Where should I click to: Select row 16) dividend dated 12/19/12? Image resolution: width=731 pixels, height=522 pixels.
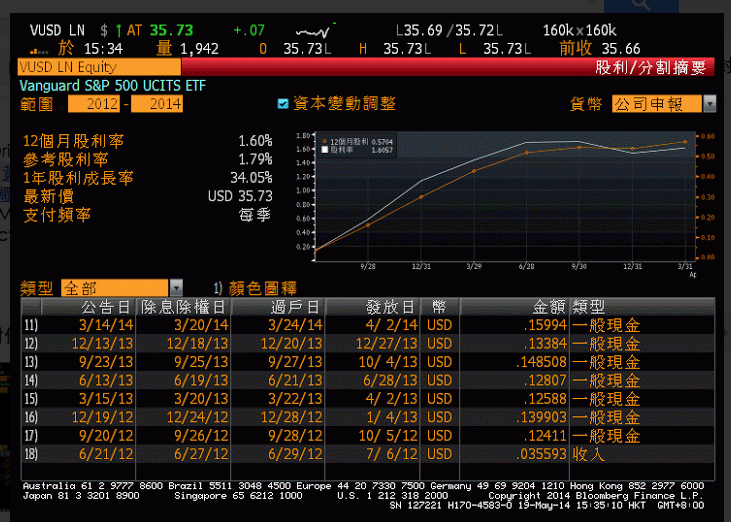pyautogui.click(x=367, y=417)
